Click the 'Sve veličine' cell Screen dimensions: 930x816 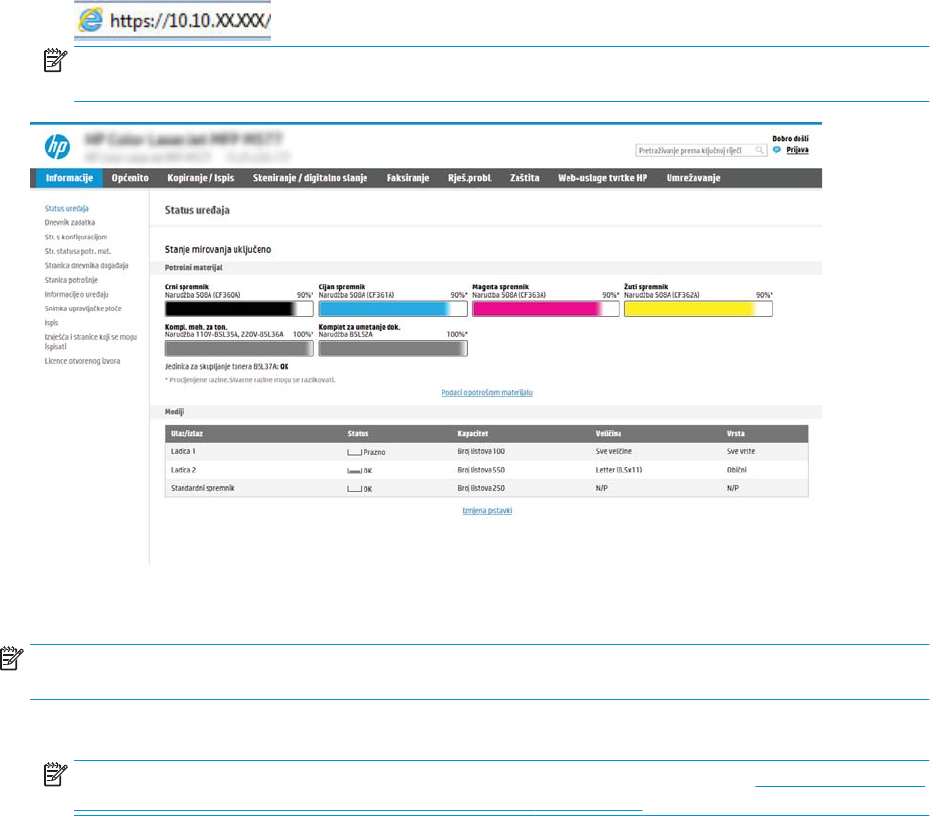click(x=614, y=451)
